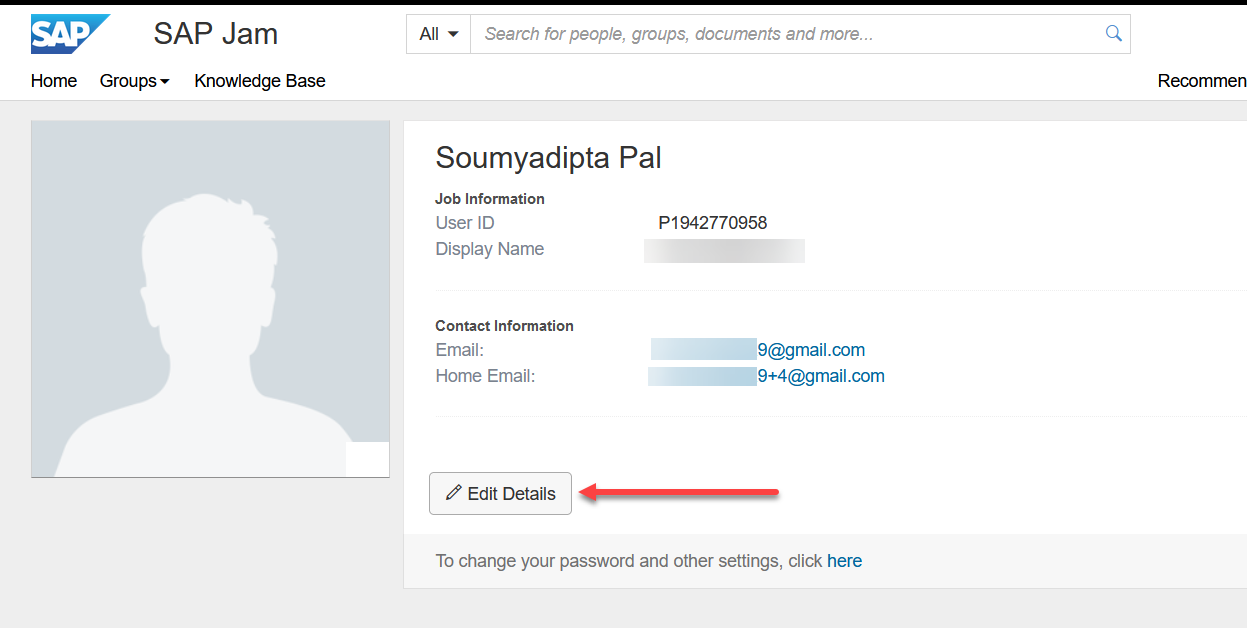Viewport: 1247px width, 628px height.
Task: Click the SAP logo
Action: (x=70, y=34)
